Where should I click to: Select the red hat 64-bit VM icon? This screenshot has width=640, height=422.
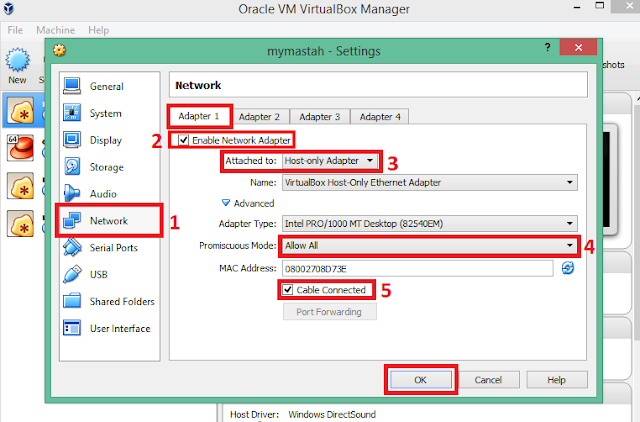coord(20,148)
